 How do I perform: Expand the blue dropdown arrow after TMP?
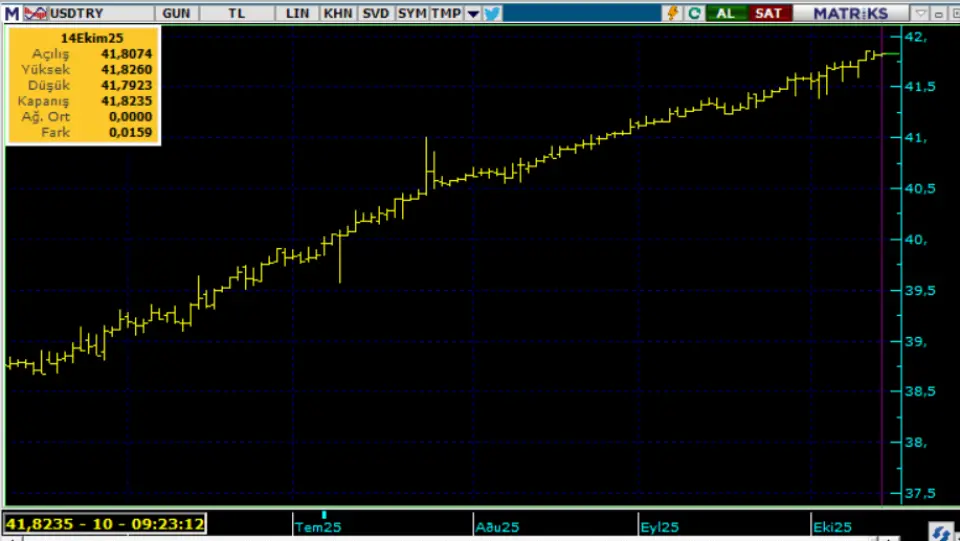tap(473, 14)
